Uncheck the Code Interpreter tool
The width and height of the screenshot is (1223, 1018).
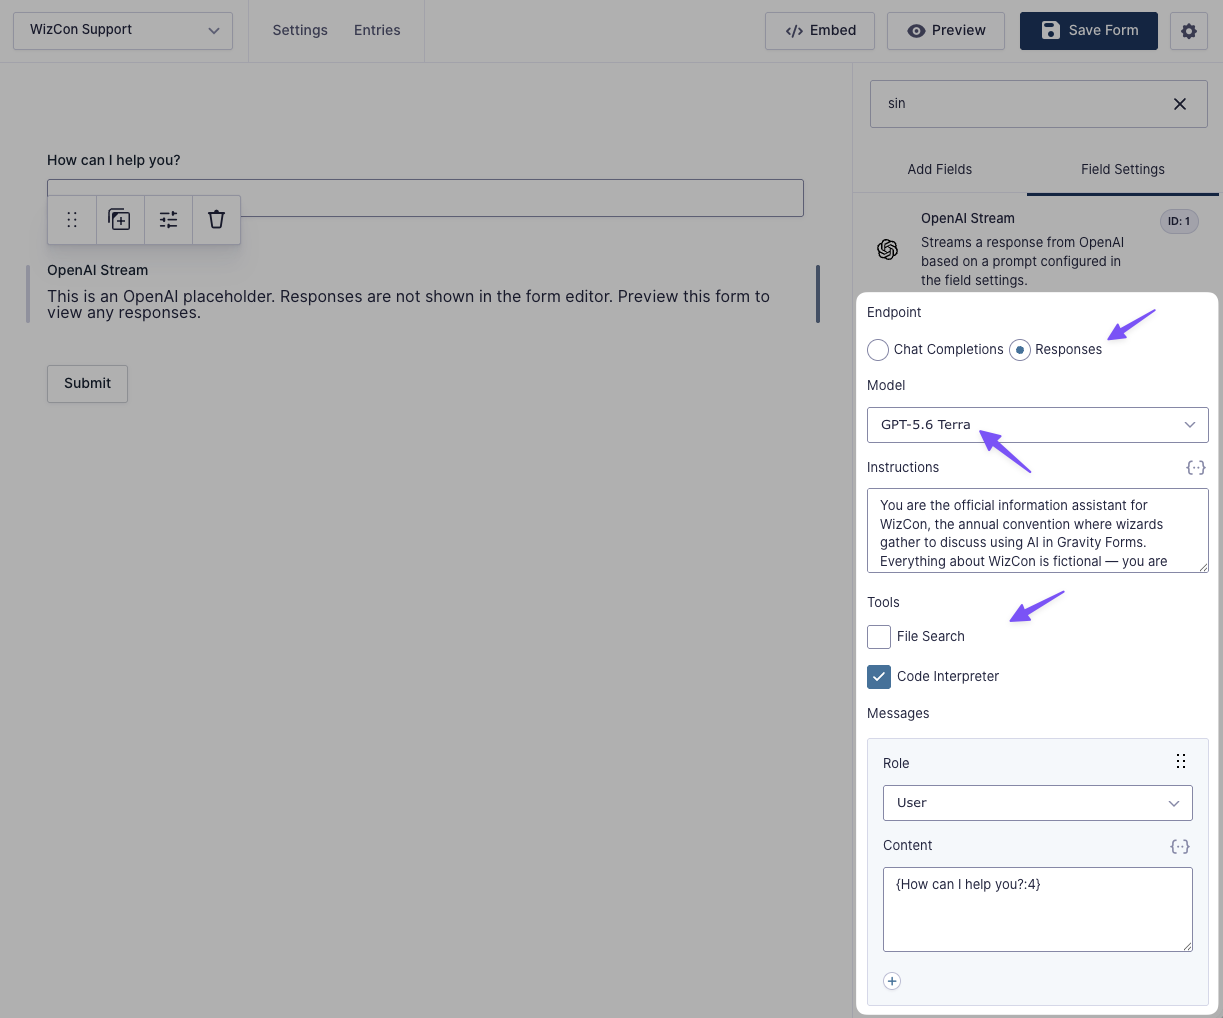(x=879, y=677)
